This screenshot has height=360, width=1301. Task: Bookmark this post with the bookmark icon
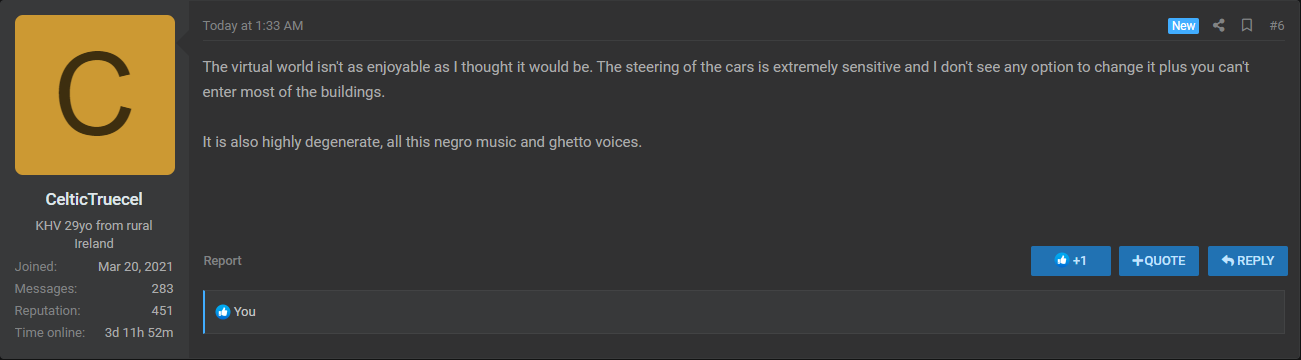pyautogui.click(x=1247, y=26)
